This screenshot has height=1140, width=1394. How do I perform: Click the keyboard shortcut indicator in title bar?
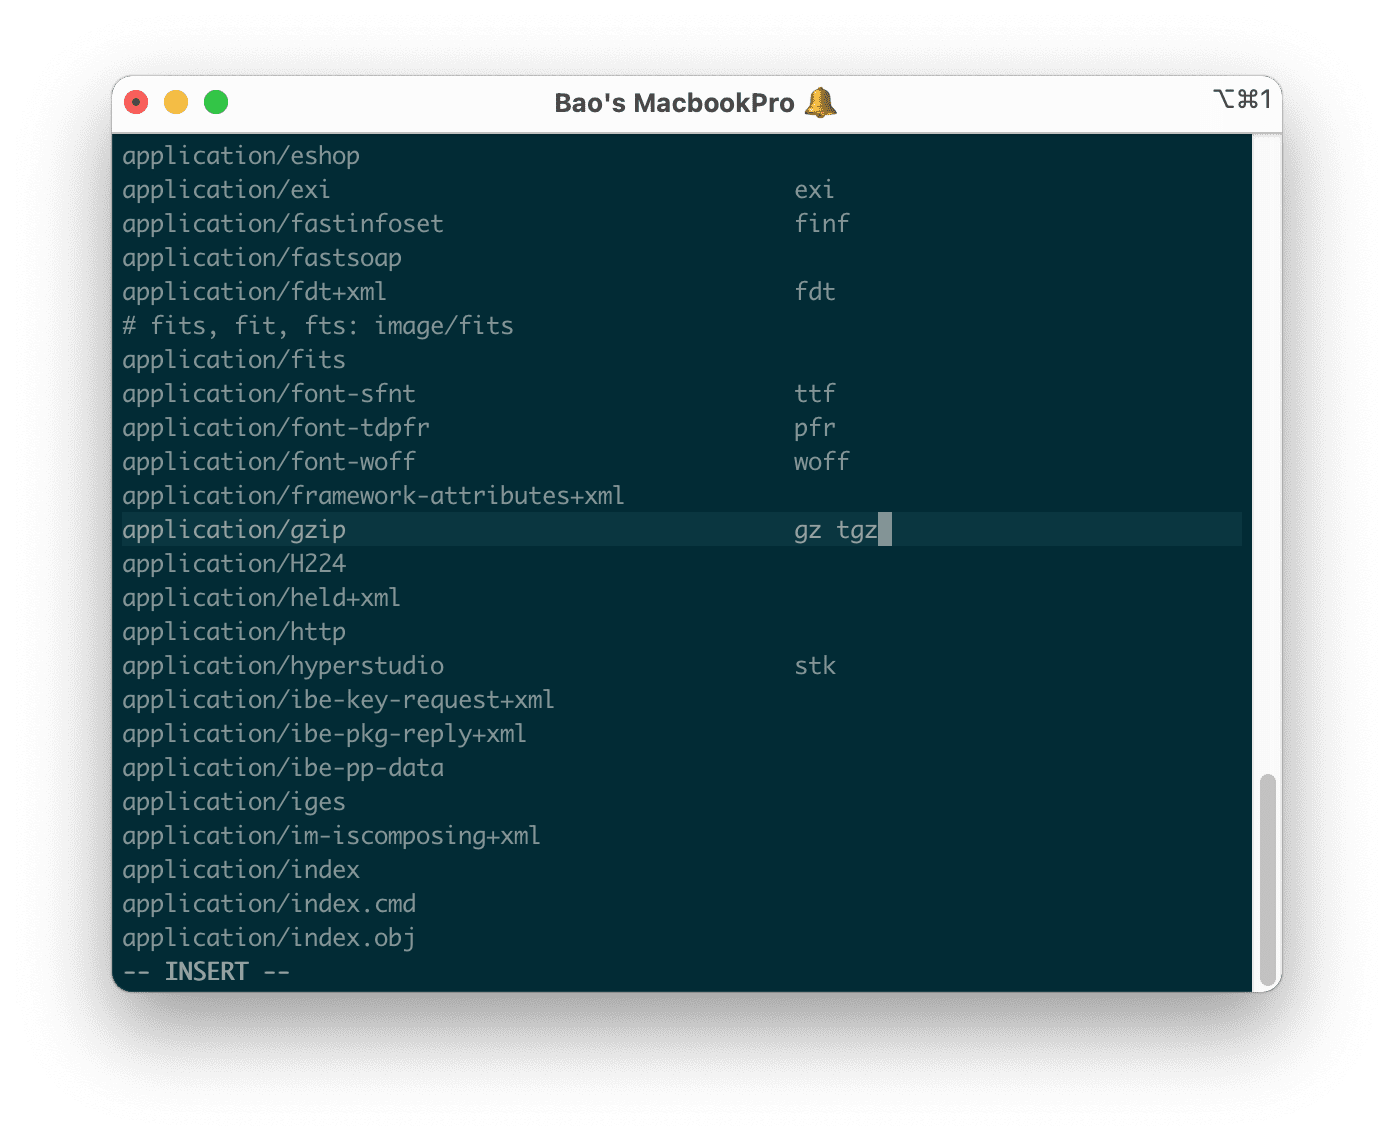pyautogui.click(x=1241, y=99)
